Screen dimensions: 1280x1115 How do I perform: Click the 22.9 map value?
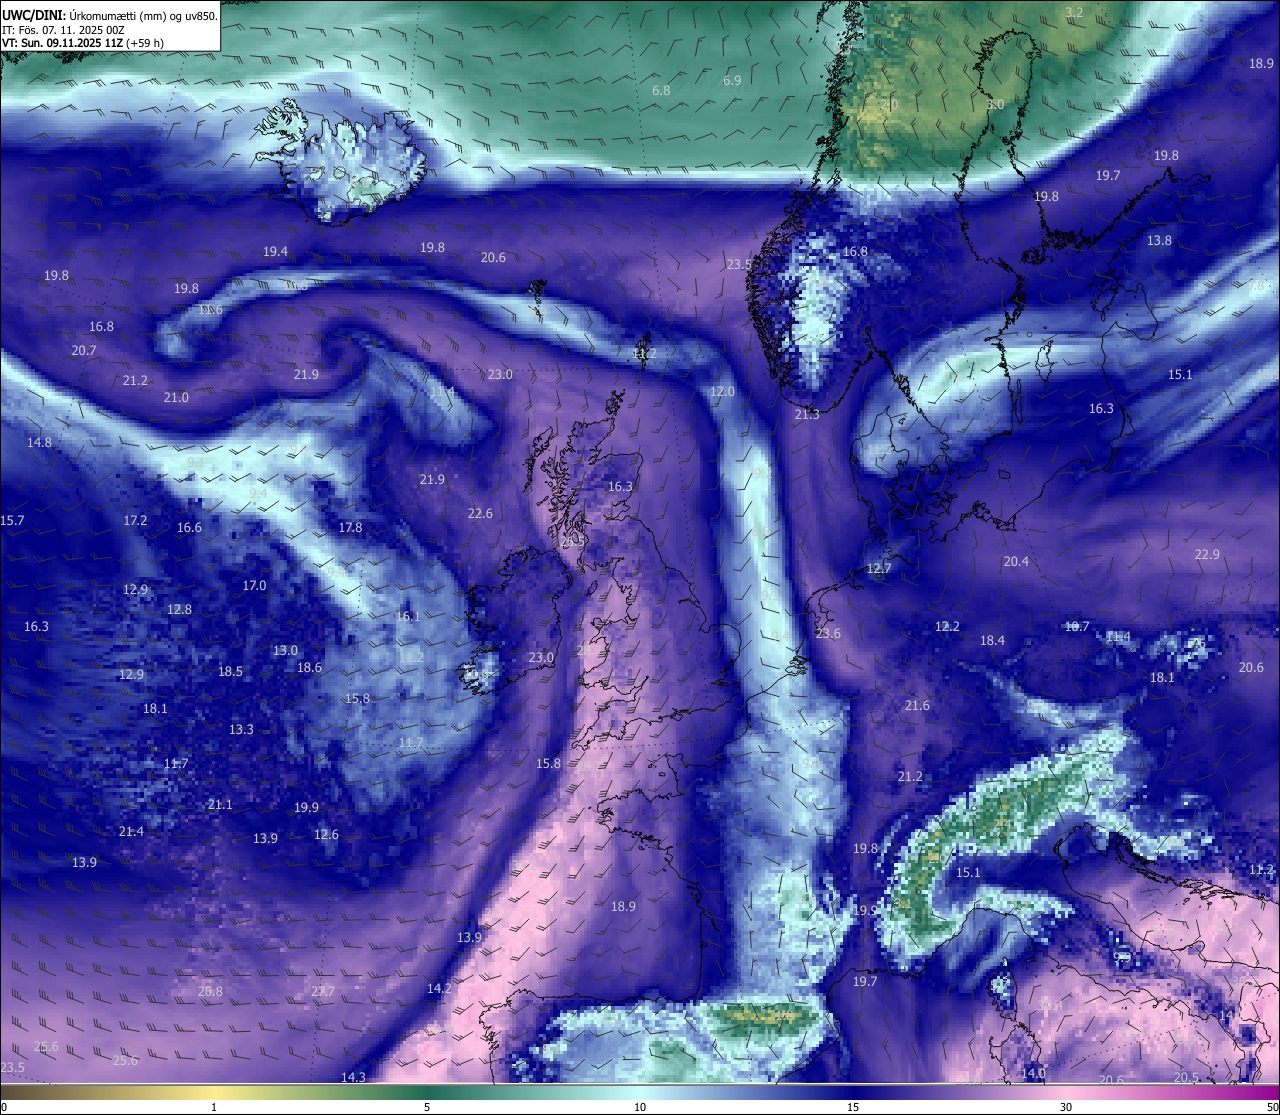coord(1207,554)
